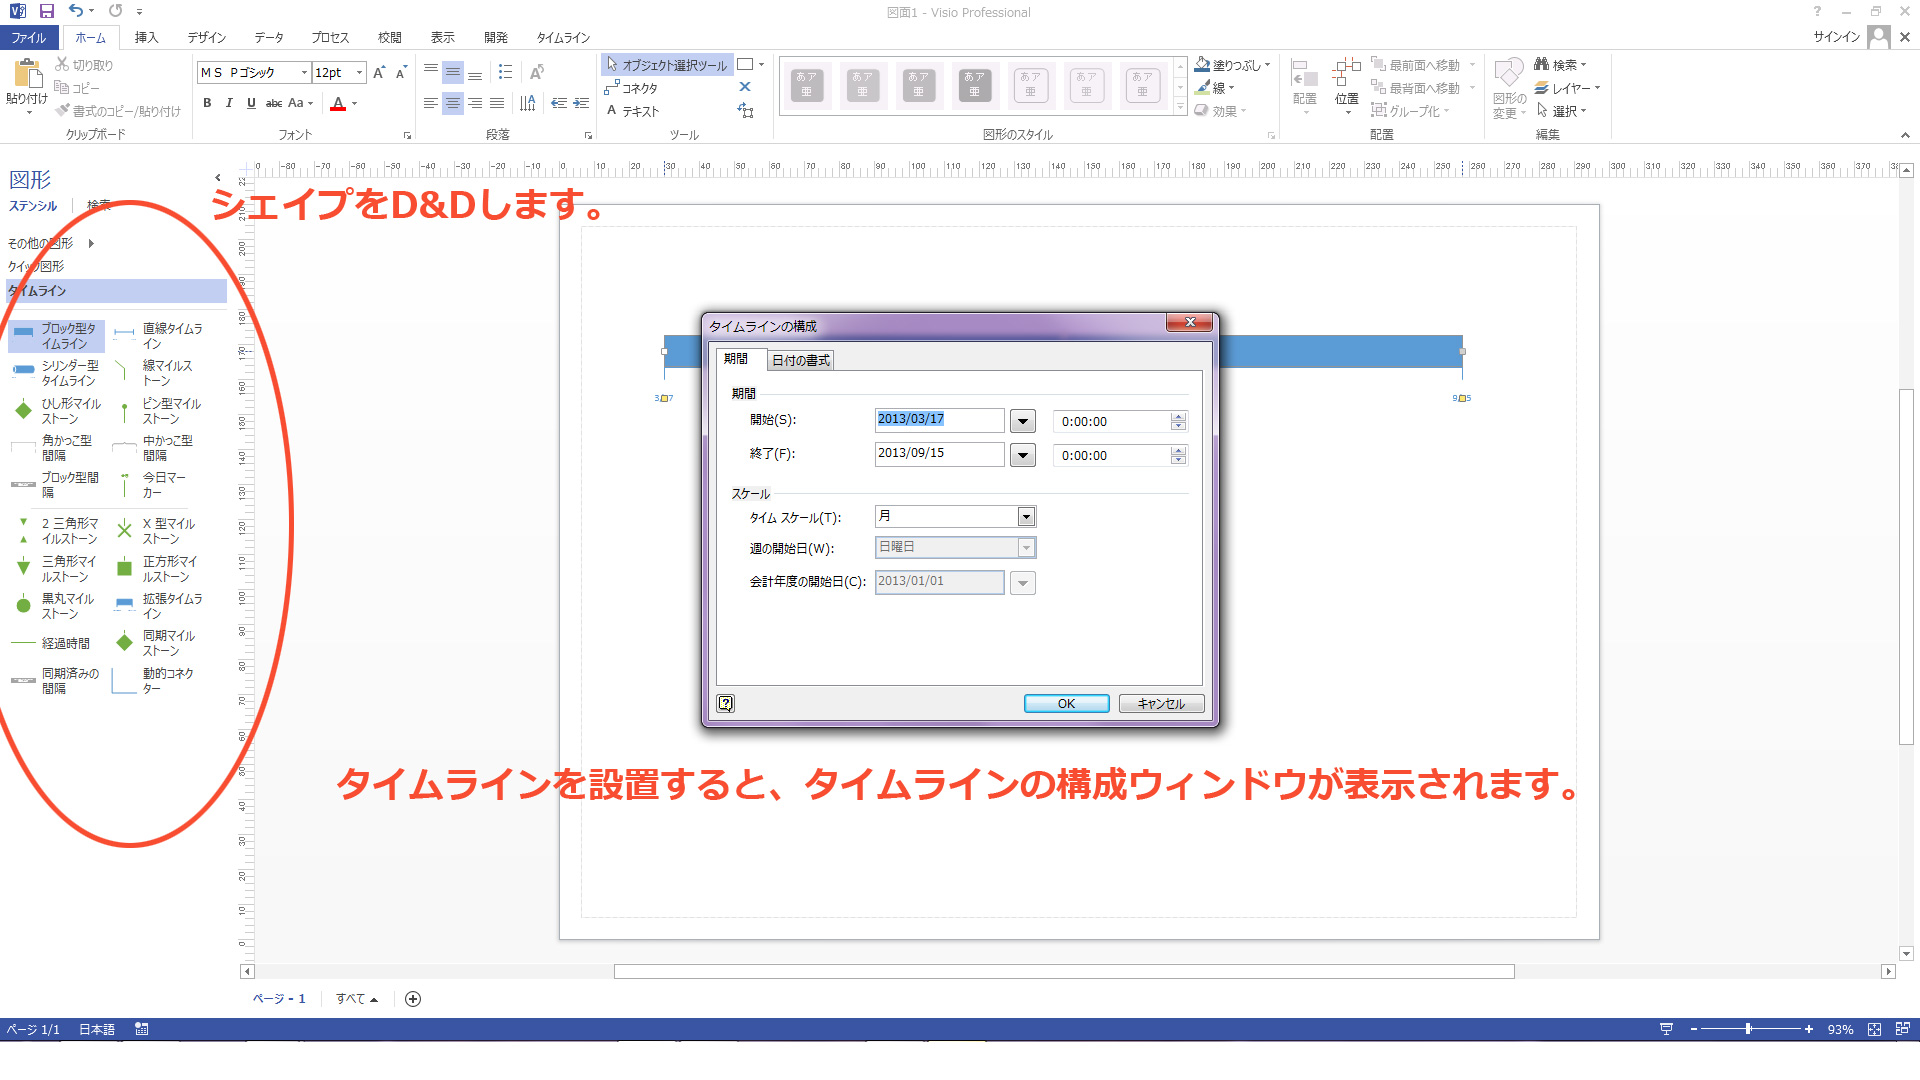Switch to the Design (デザイン) tab
The width and height of the screenshot is (1920, 1080).
(206, 38)
